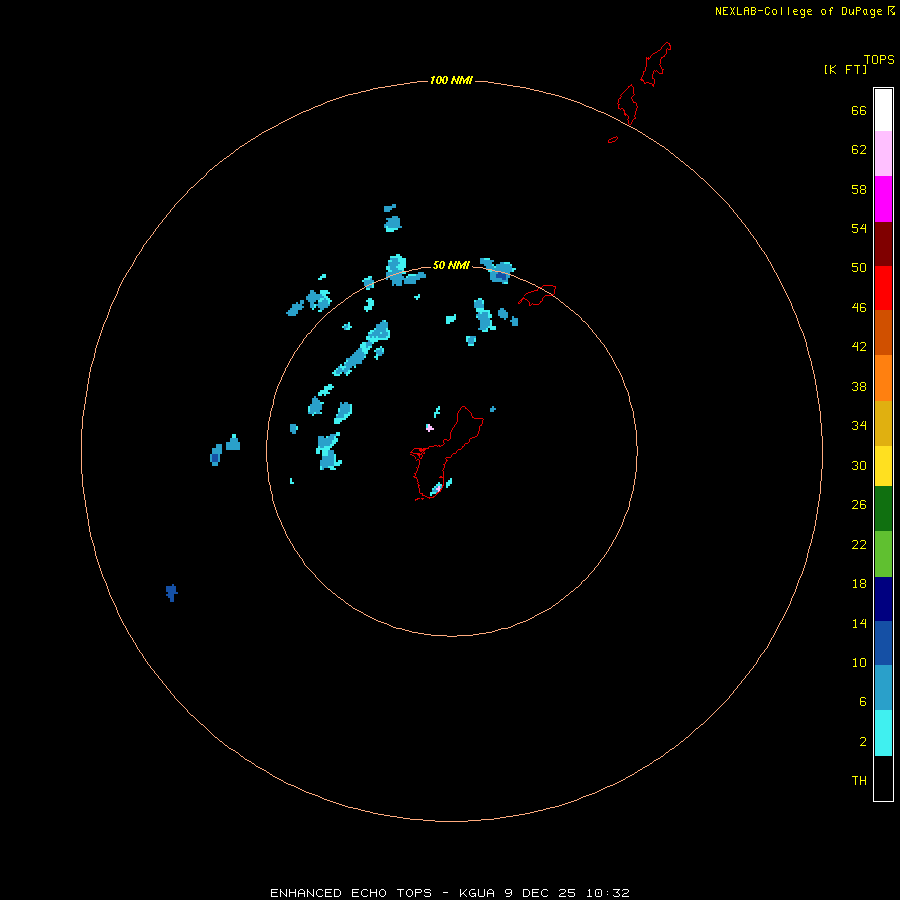Screen dimensions: 900x900
Task: Click the cyan 2 legend swatch
Action: coord(883,733)
